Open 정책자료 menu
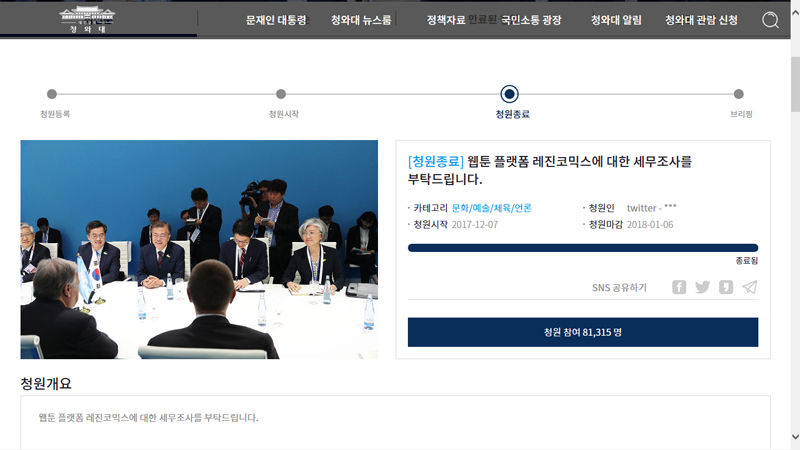 (x=446, y=20)
